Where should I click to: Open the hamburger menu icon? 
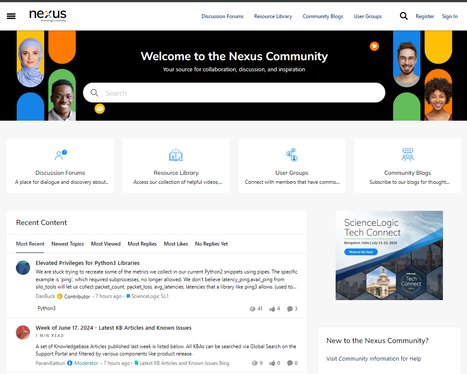[11, 16]
